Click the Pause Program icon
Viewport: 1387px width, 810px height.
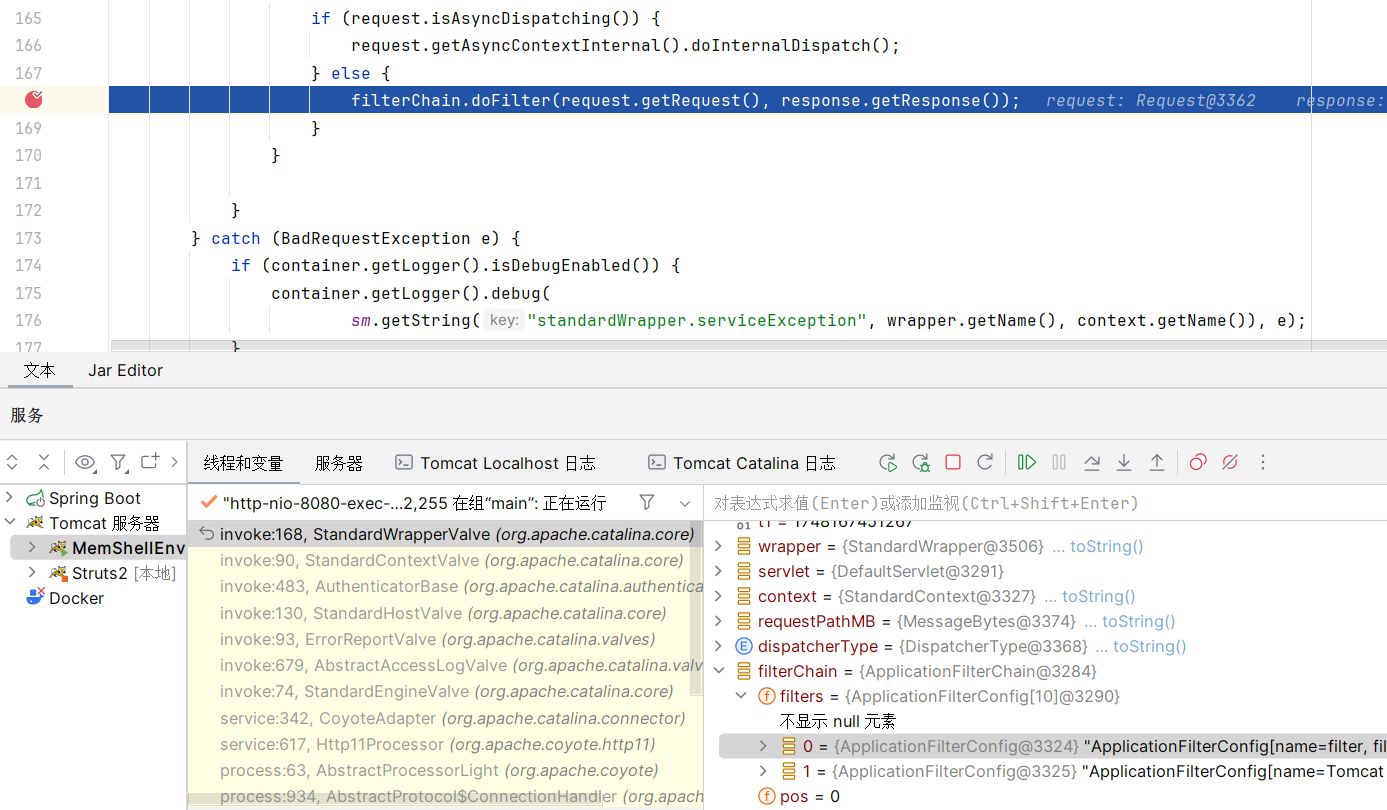click(x=1059, y=462)
